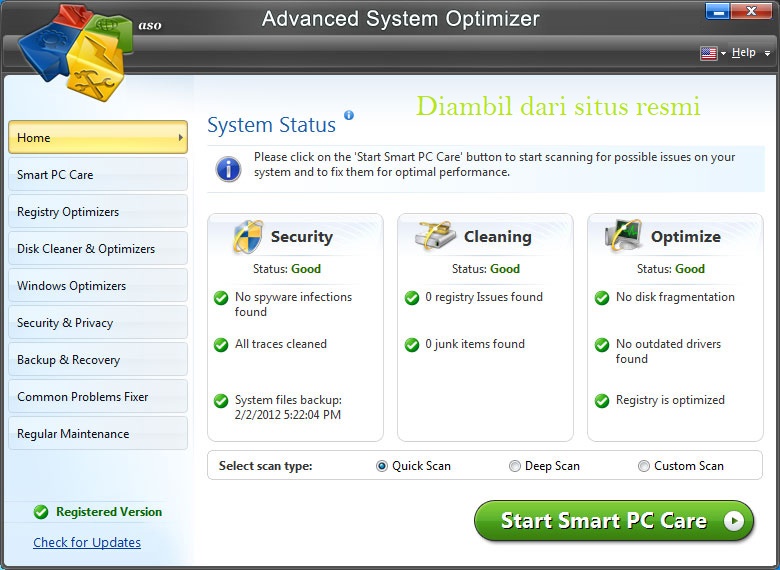Open Security & Privacy section
The height and width of the screenshot is (570, 780).
[x=98, y=323]
